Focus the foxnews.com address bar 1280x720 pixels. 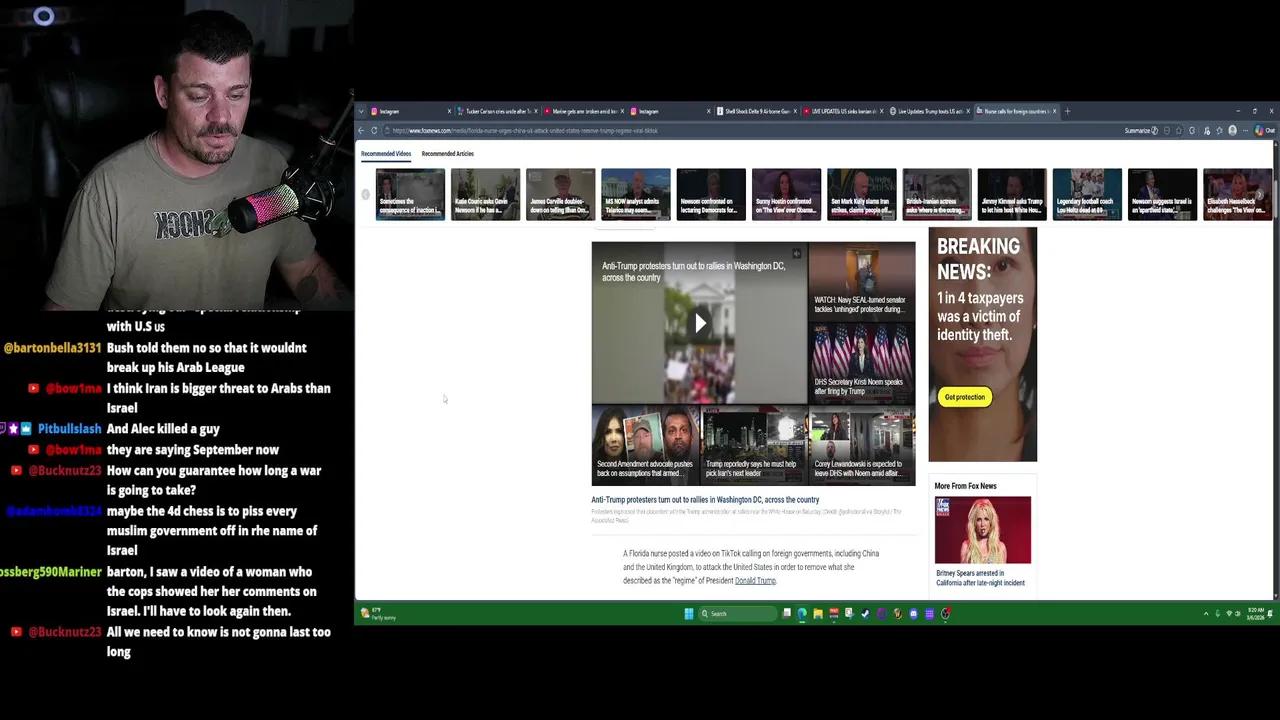pyautogui.click(x=750, y=130)
